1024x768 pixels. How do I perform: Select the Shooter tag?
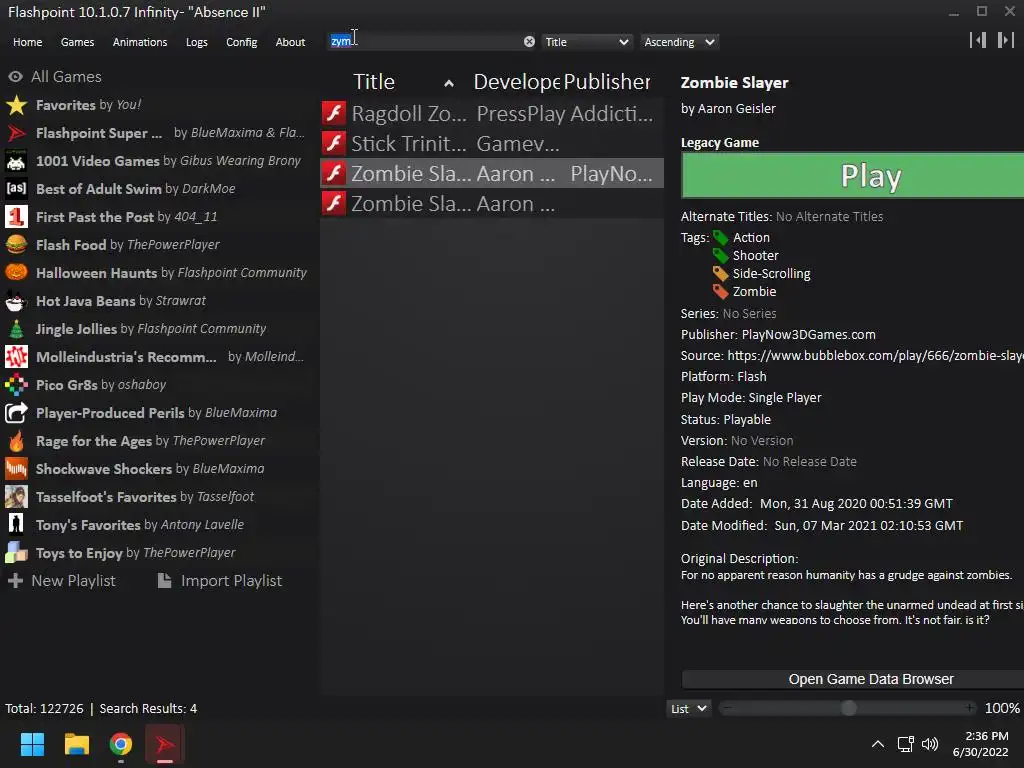[755, 255]
